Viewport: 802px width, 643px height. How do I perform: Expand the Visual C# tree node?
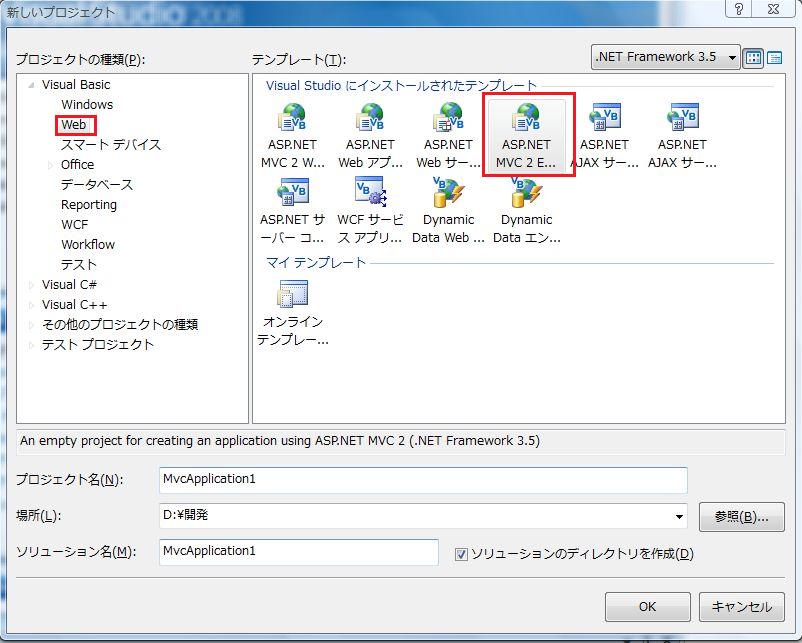click(30, 284)
